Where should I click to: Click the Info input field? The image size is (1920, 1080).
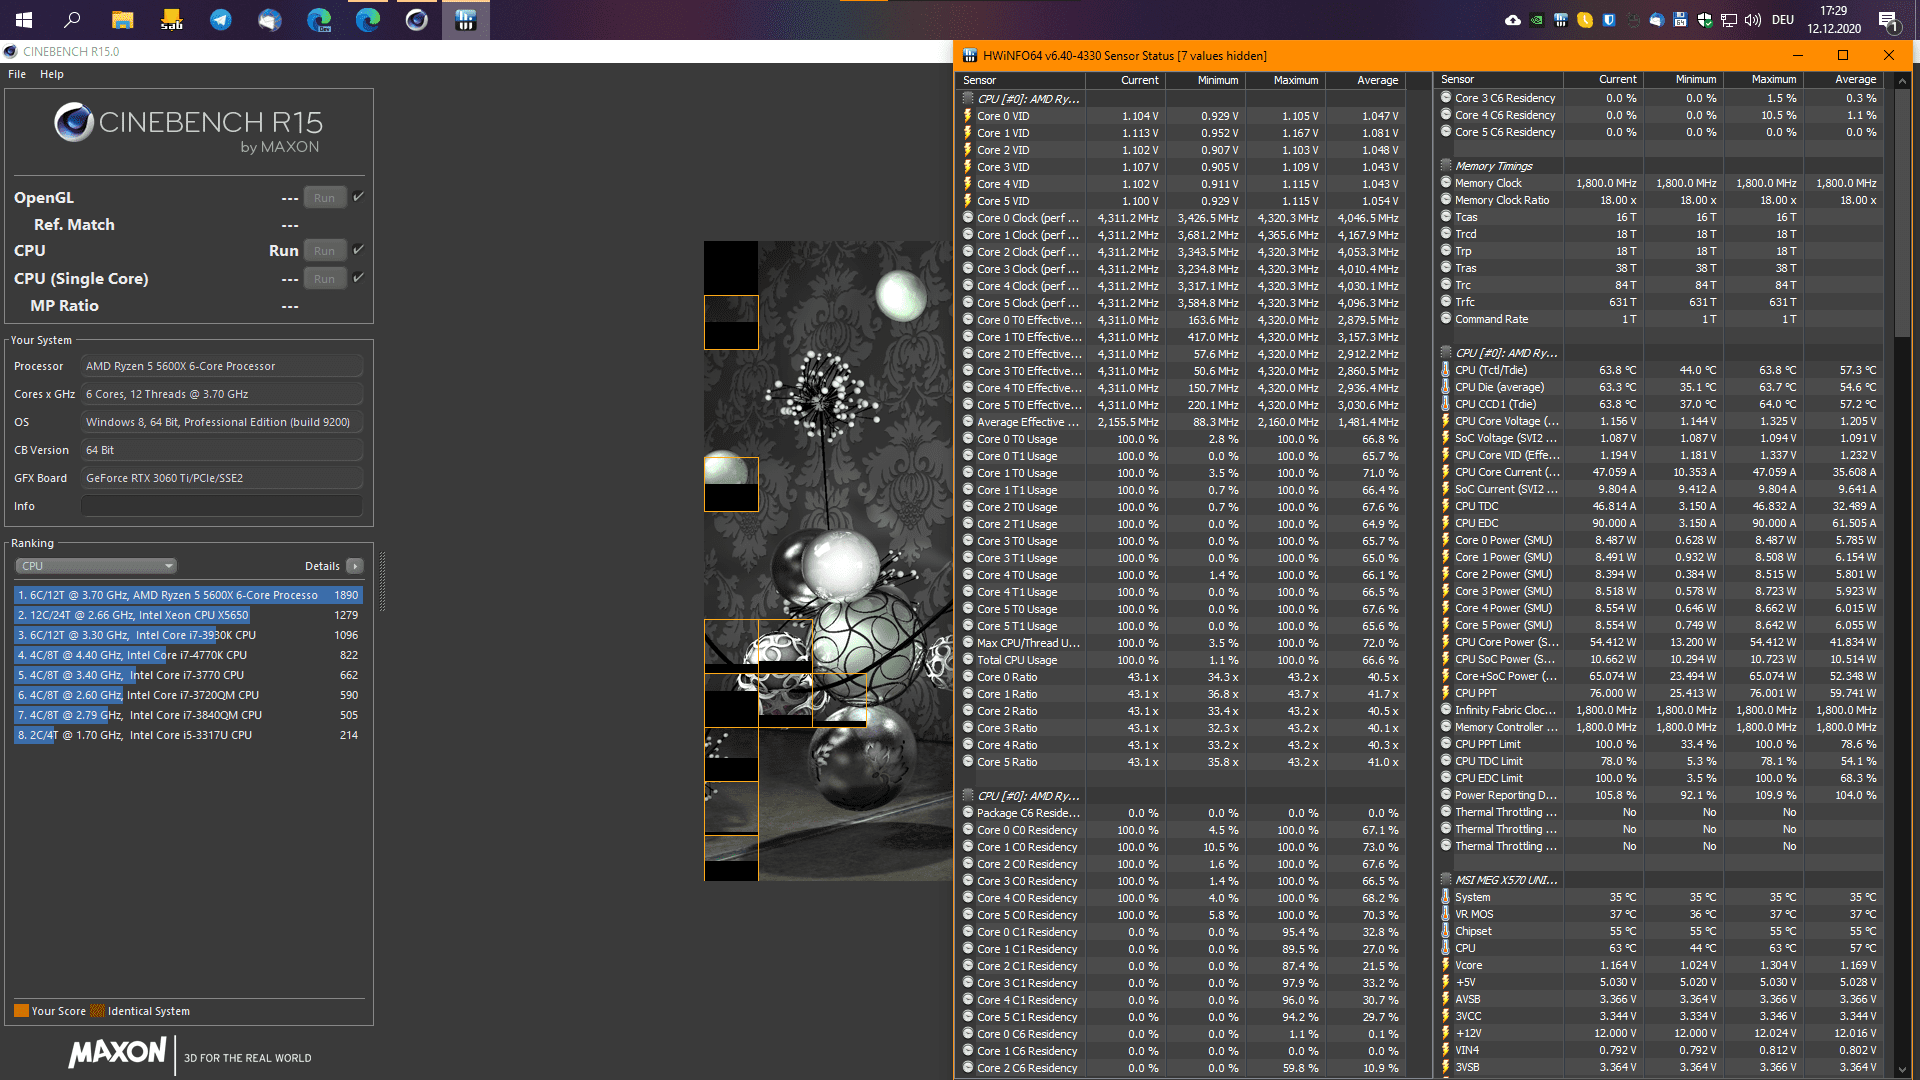pyautogui.click(x=222, y=506)
